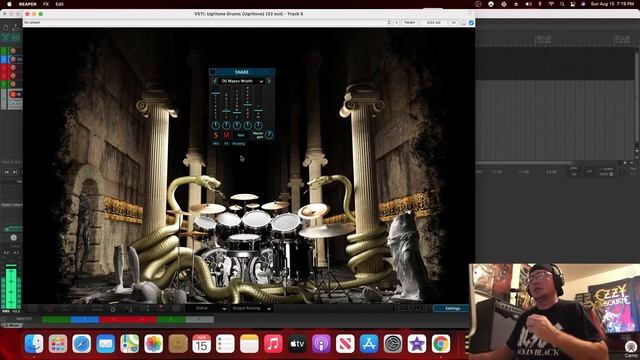Switch to the FX tab in Snare panel
Image resolution: width=640 pixels, height=360 pixels.
[x=226, y=144]
